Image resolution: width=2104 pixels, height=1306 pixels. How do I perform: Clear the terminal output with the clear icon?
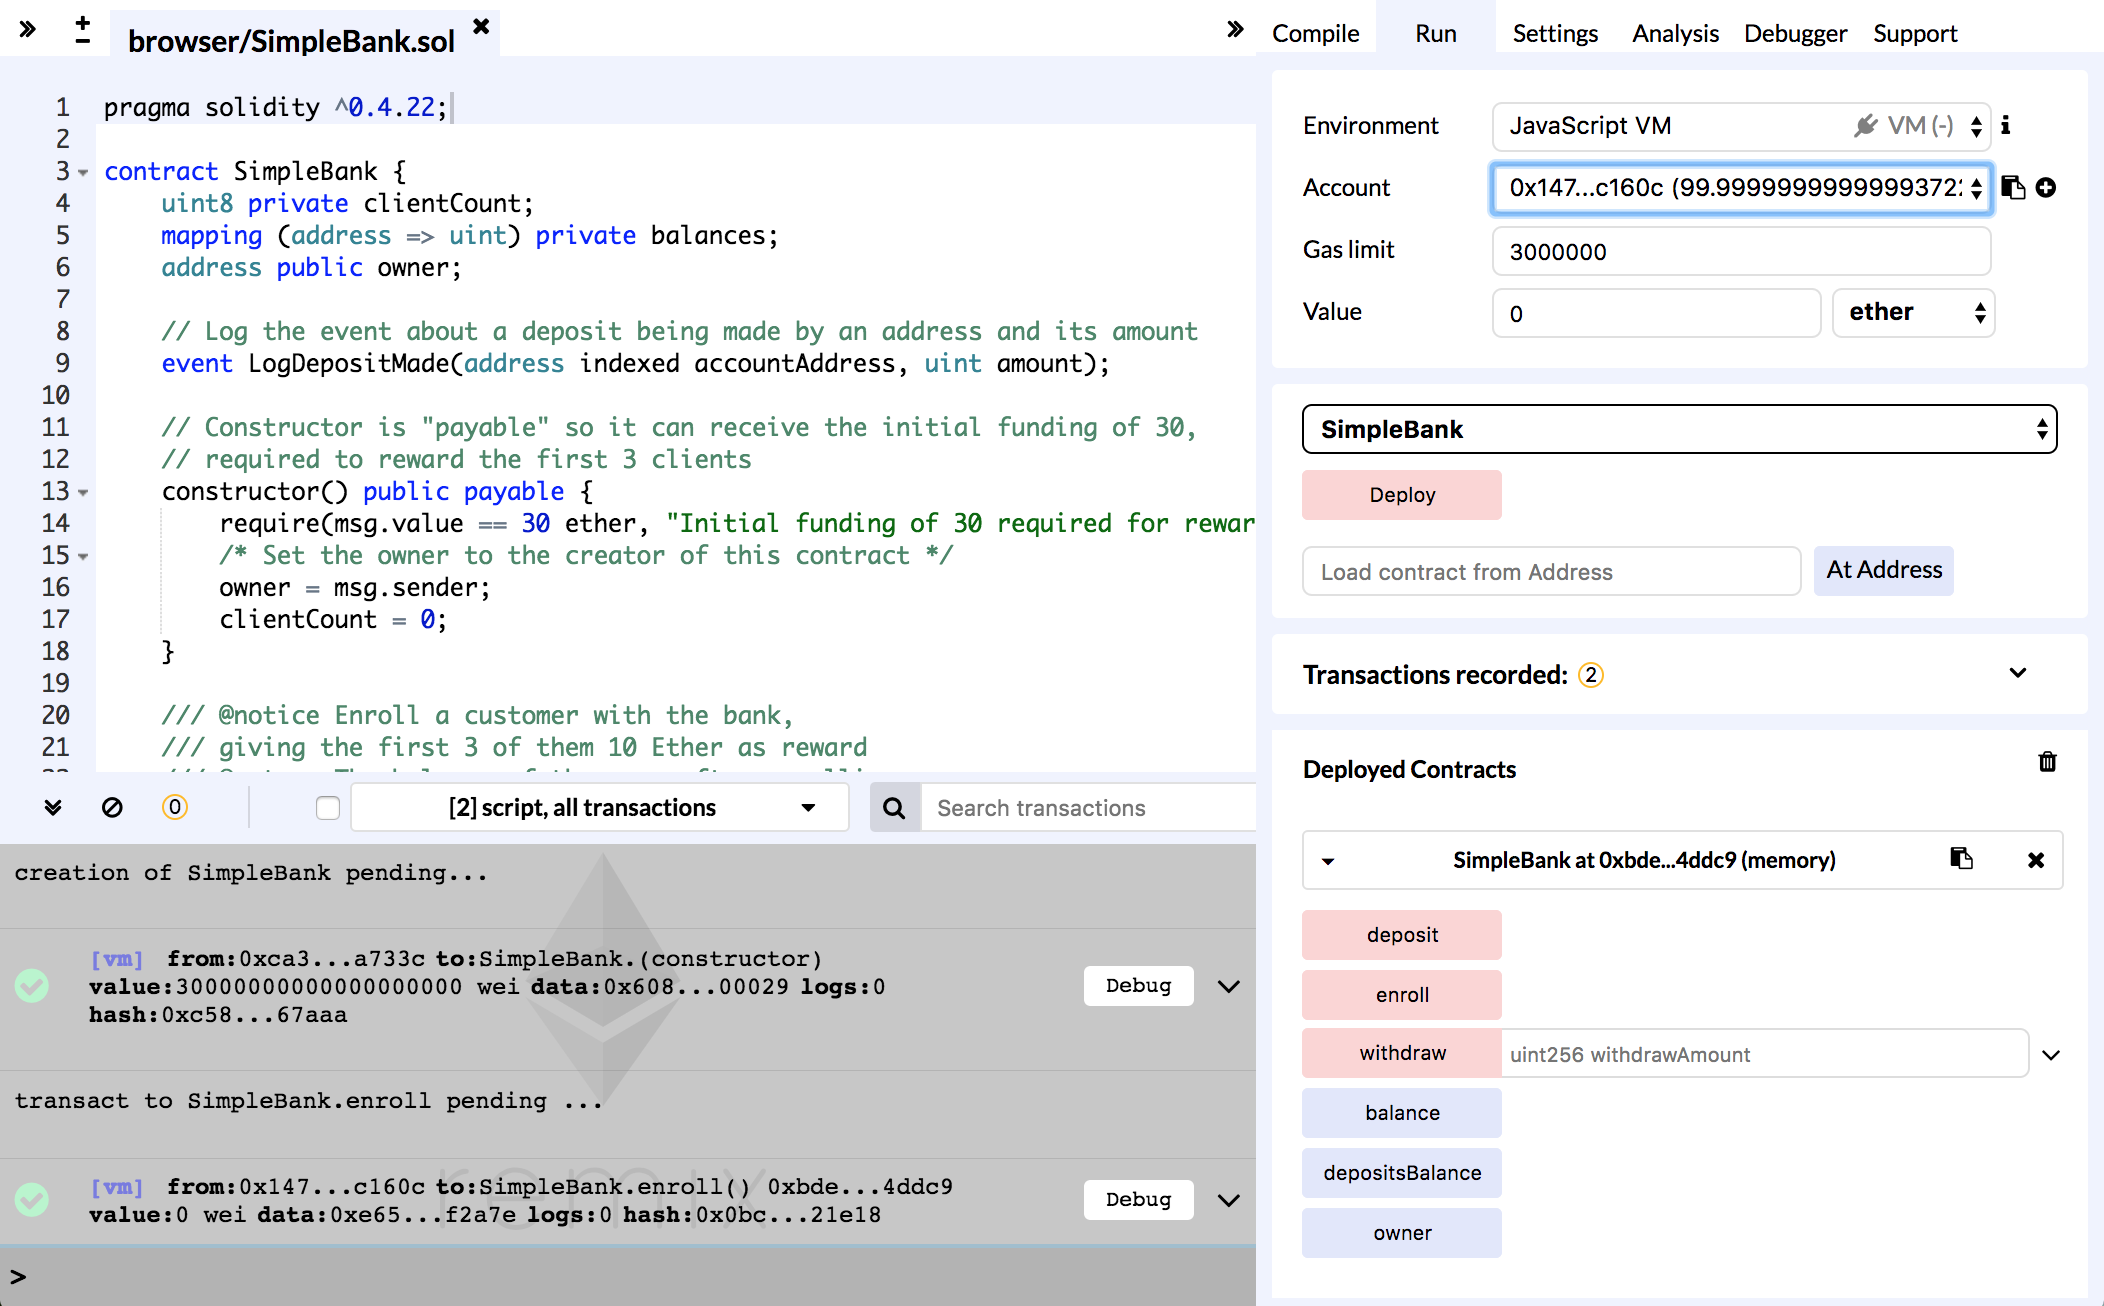[113, 807]
